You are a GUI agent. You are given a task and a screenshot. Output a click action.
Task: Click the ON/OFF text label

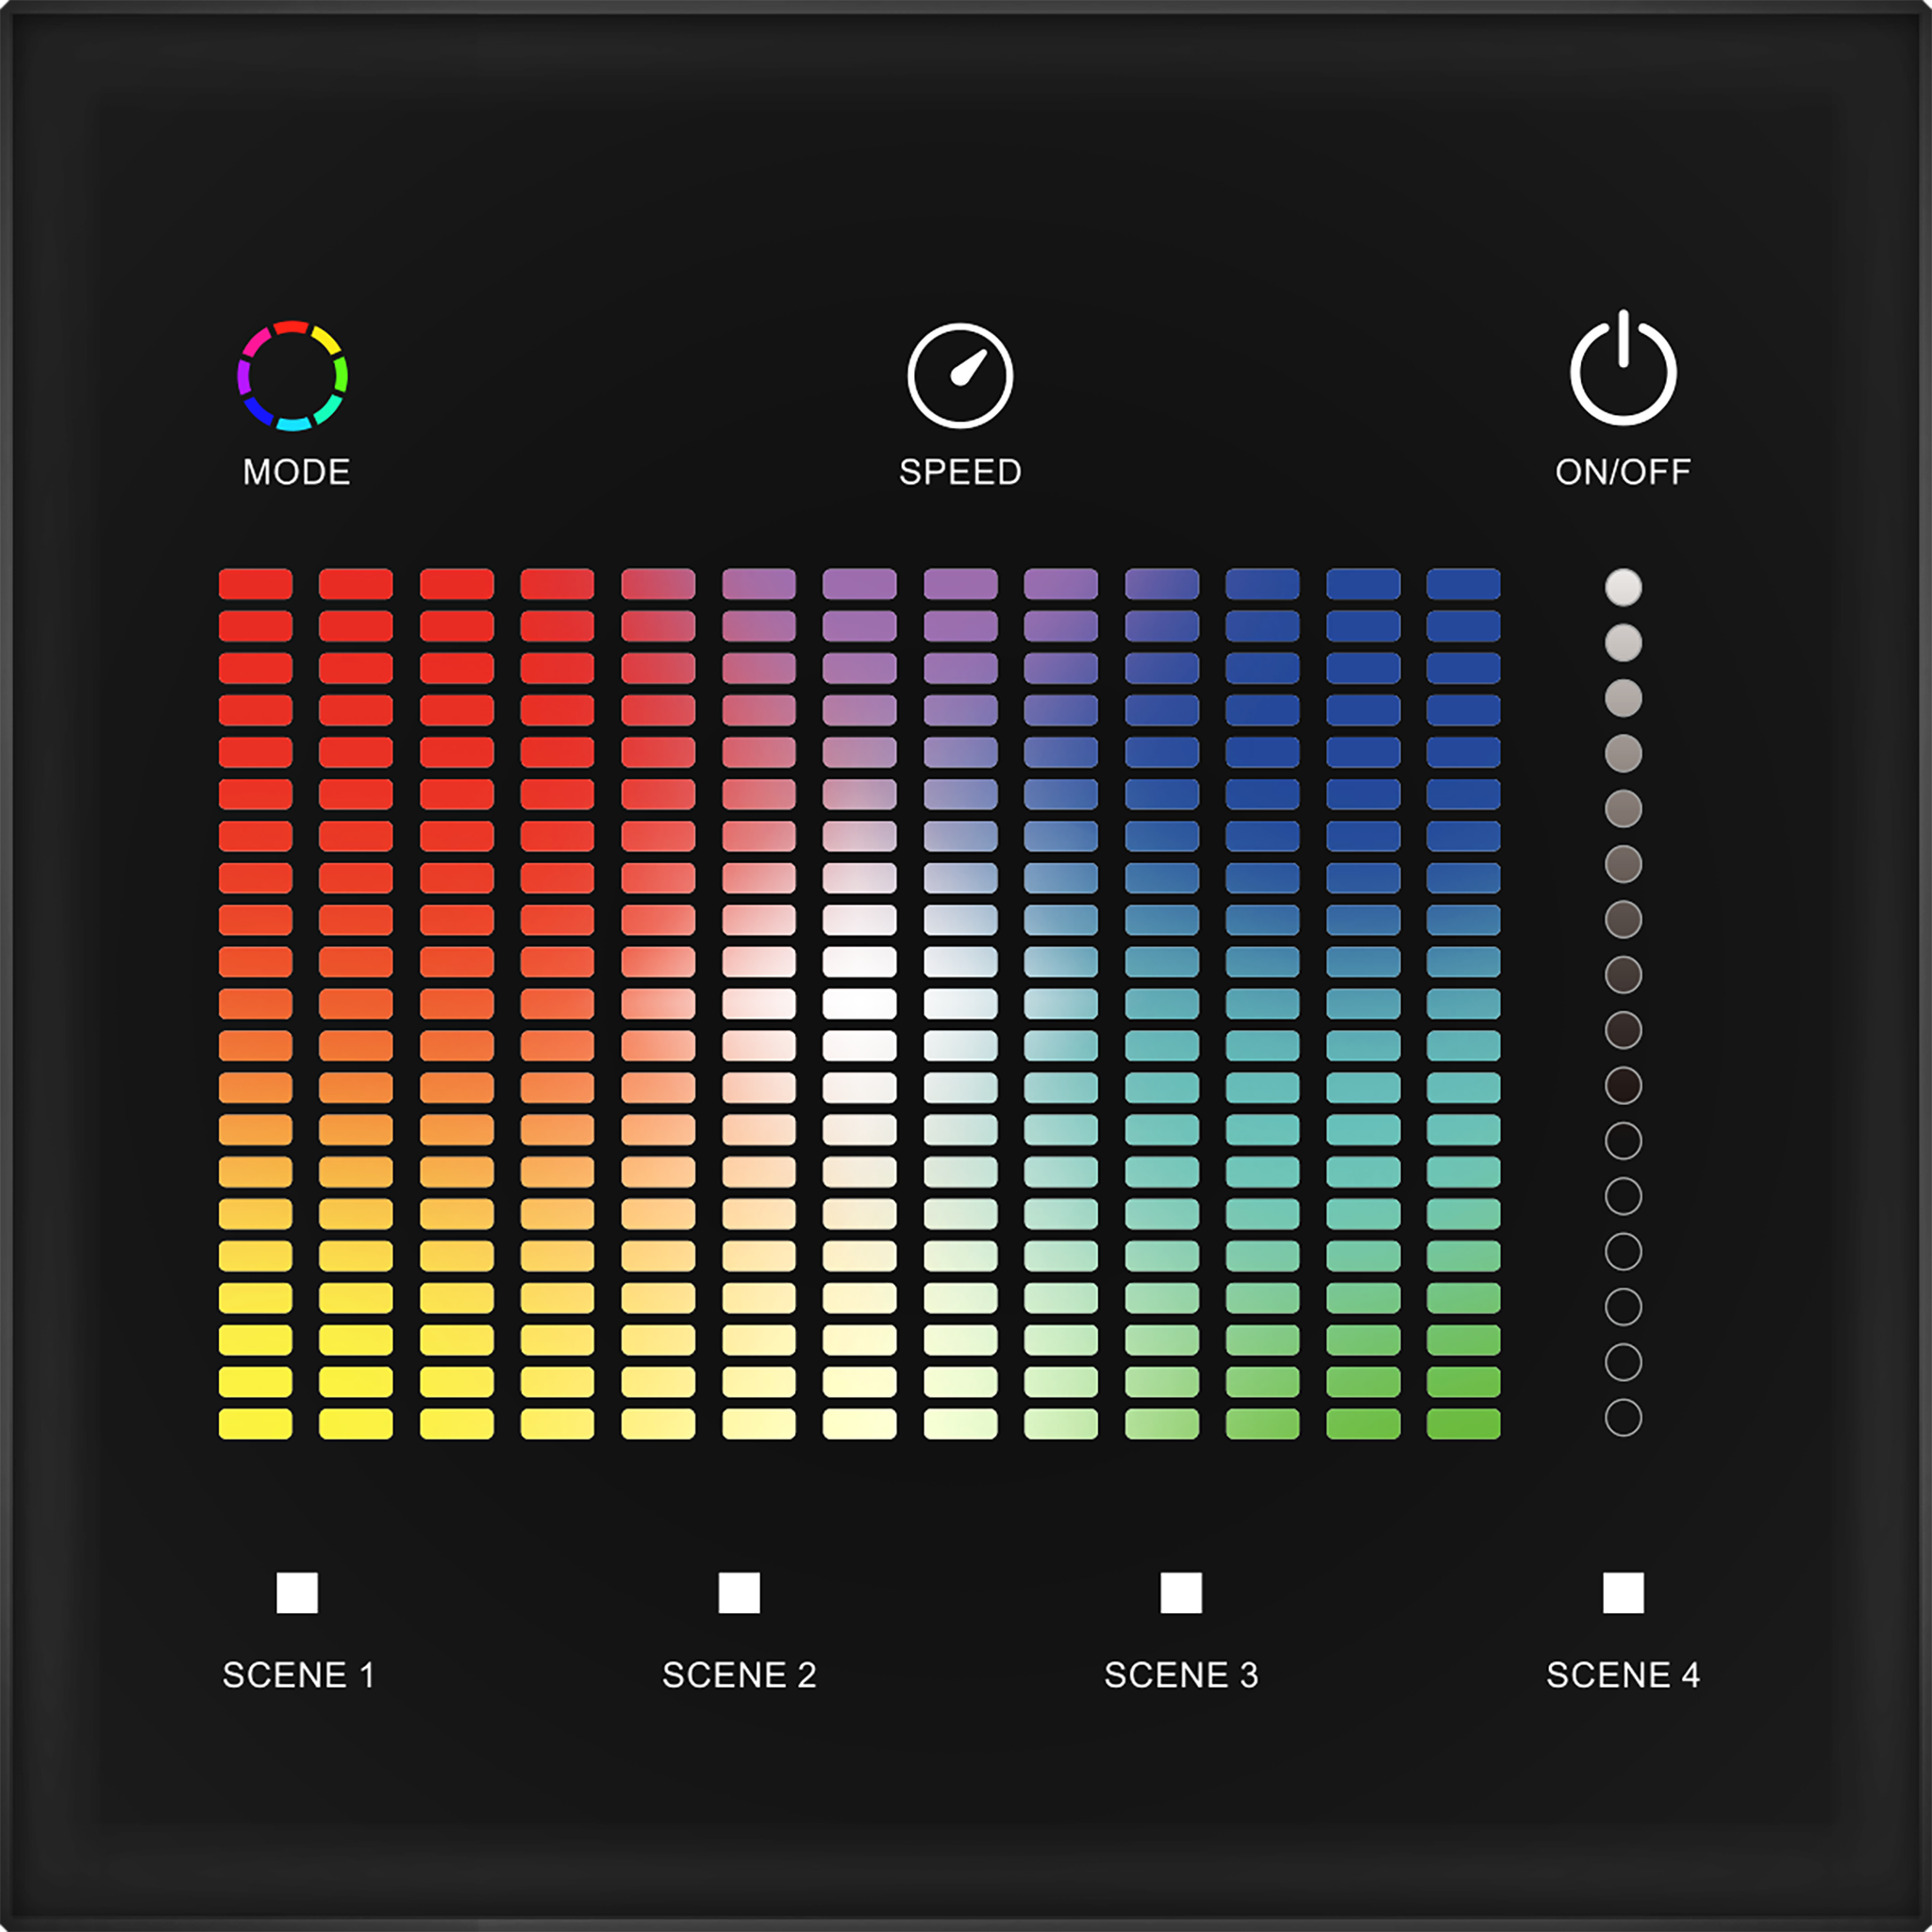pyautogui.click(x=1623, y=472)
